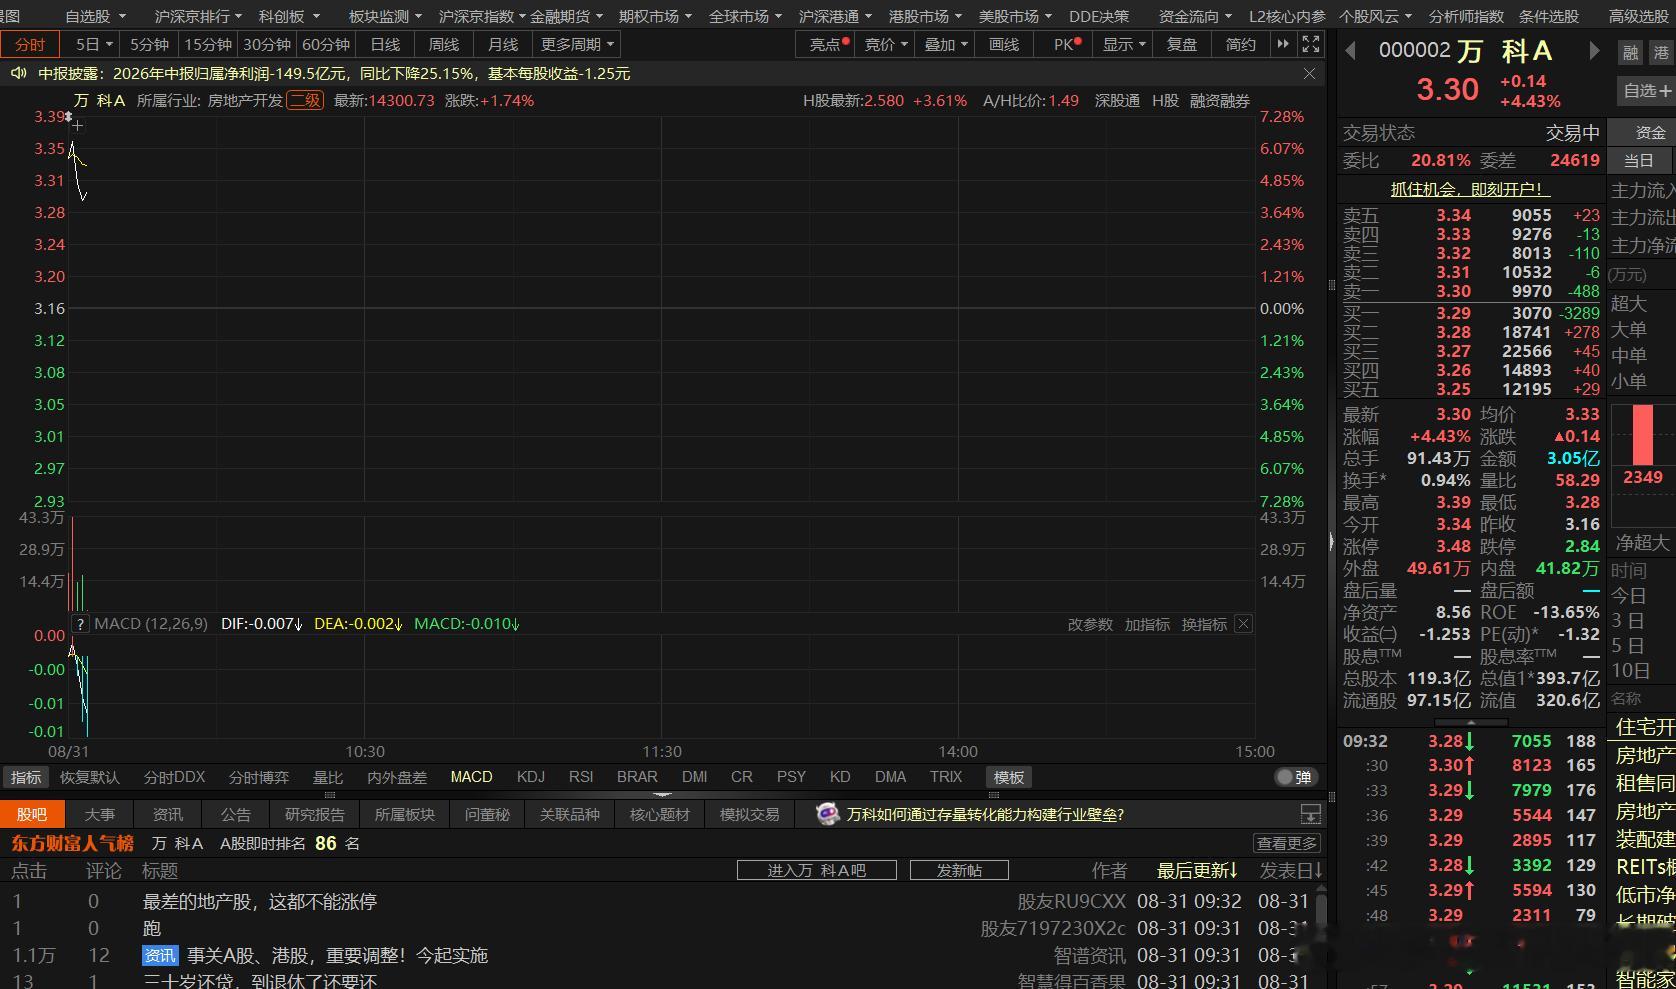
Task: Expand the 全球市场 menu
Action: click(x=745, y=16)
